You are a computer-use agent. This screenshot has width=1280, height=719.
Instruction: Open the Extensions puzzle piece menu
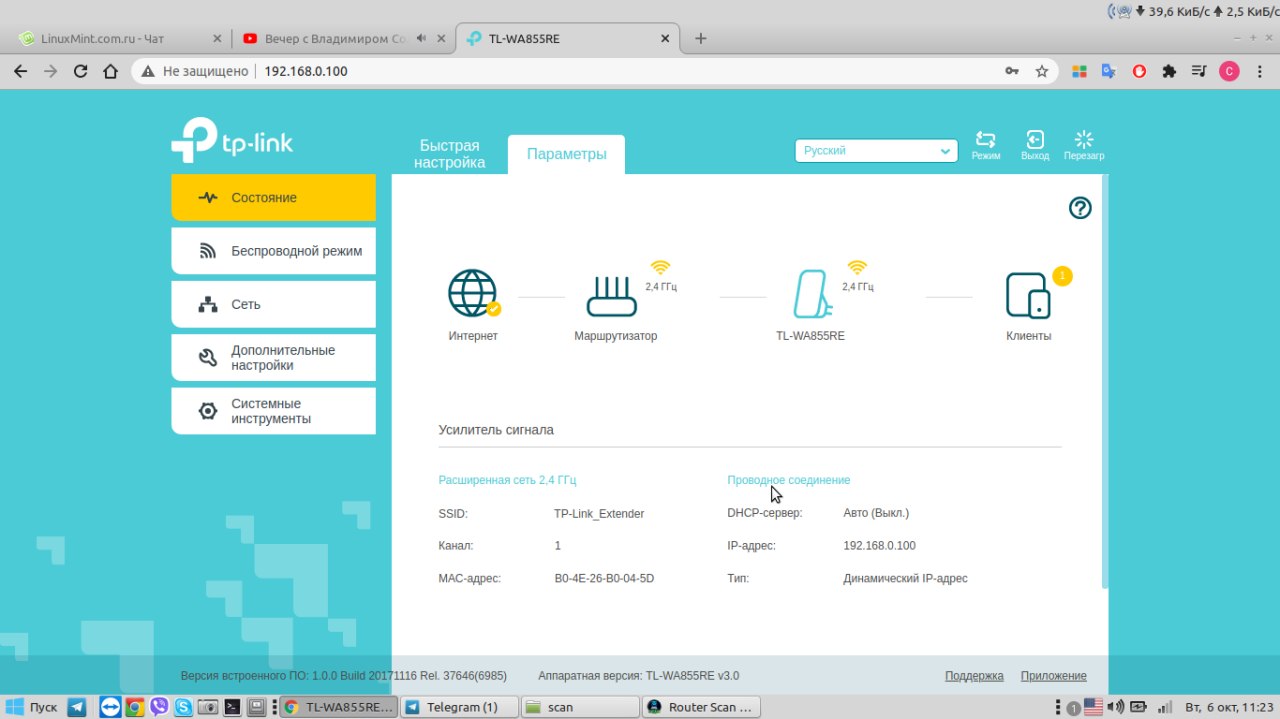pos(1169,71)
